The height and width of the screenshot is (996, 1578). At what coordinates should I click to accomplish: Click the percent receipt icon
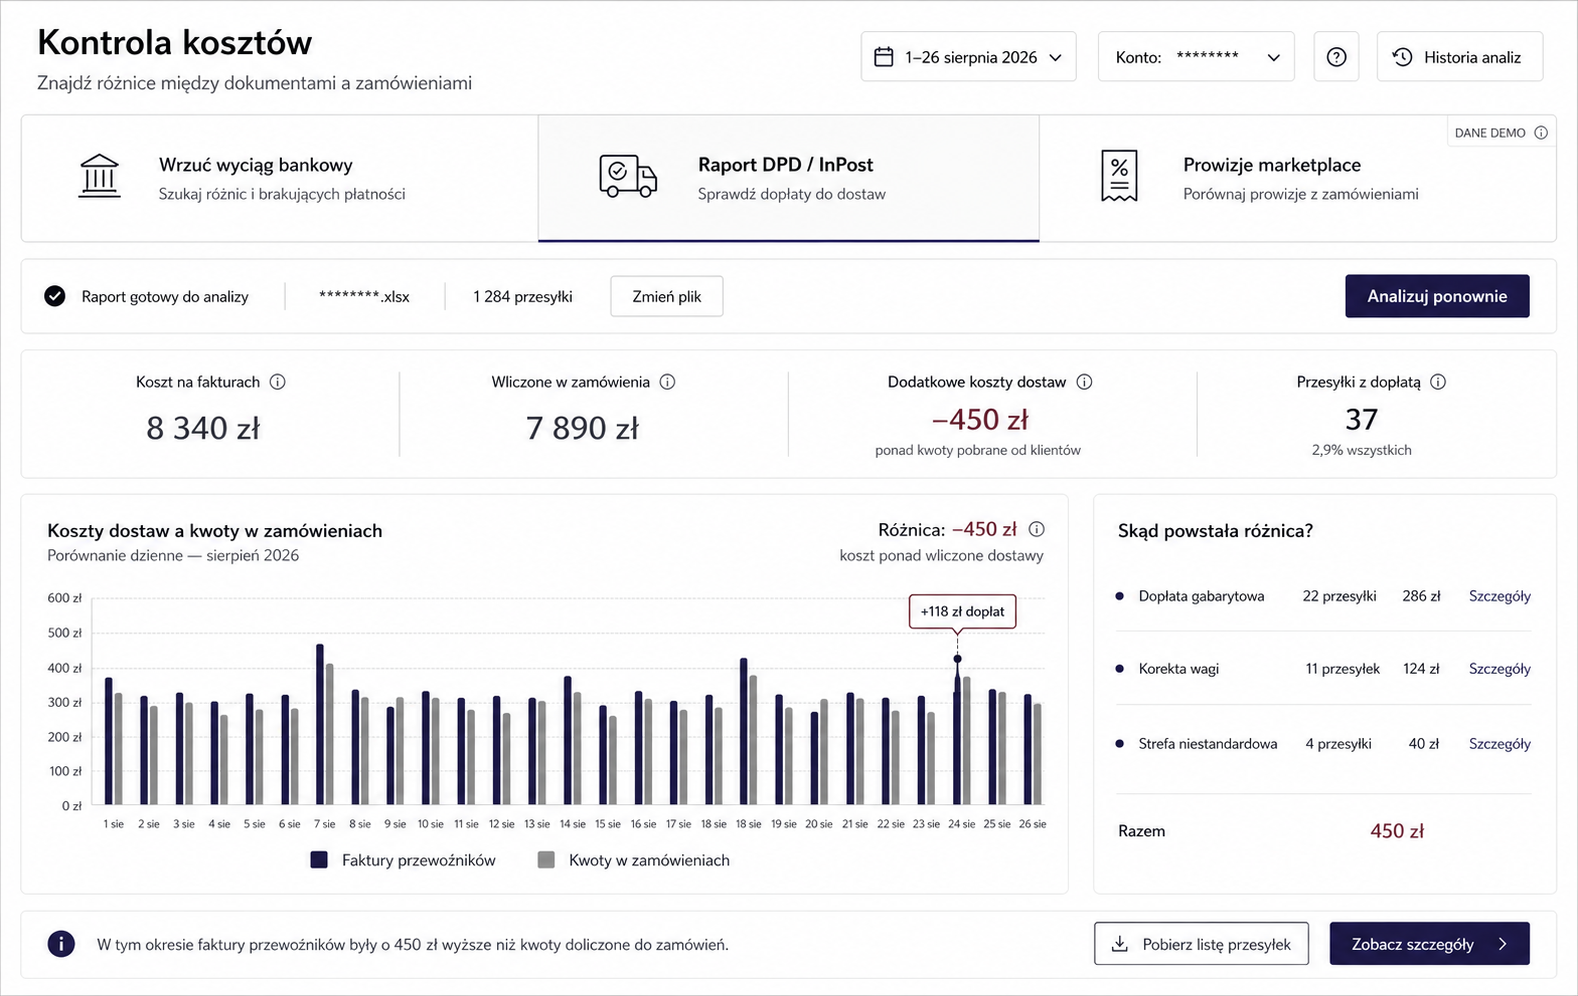click(x=1119, y=177)
